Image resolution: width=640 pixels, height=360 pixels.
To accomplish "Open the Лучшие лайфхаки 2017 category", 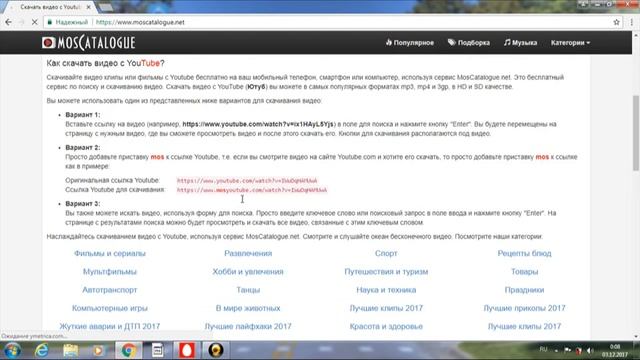I will point(248,327).
